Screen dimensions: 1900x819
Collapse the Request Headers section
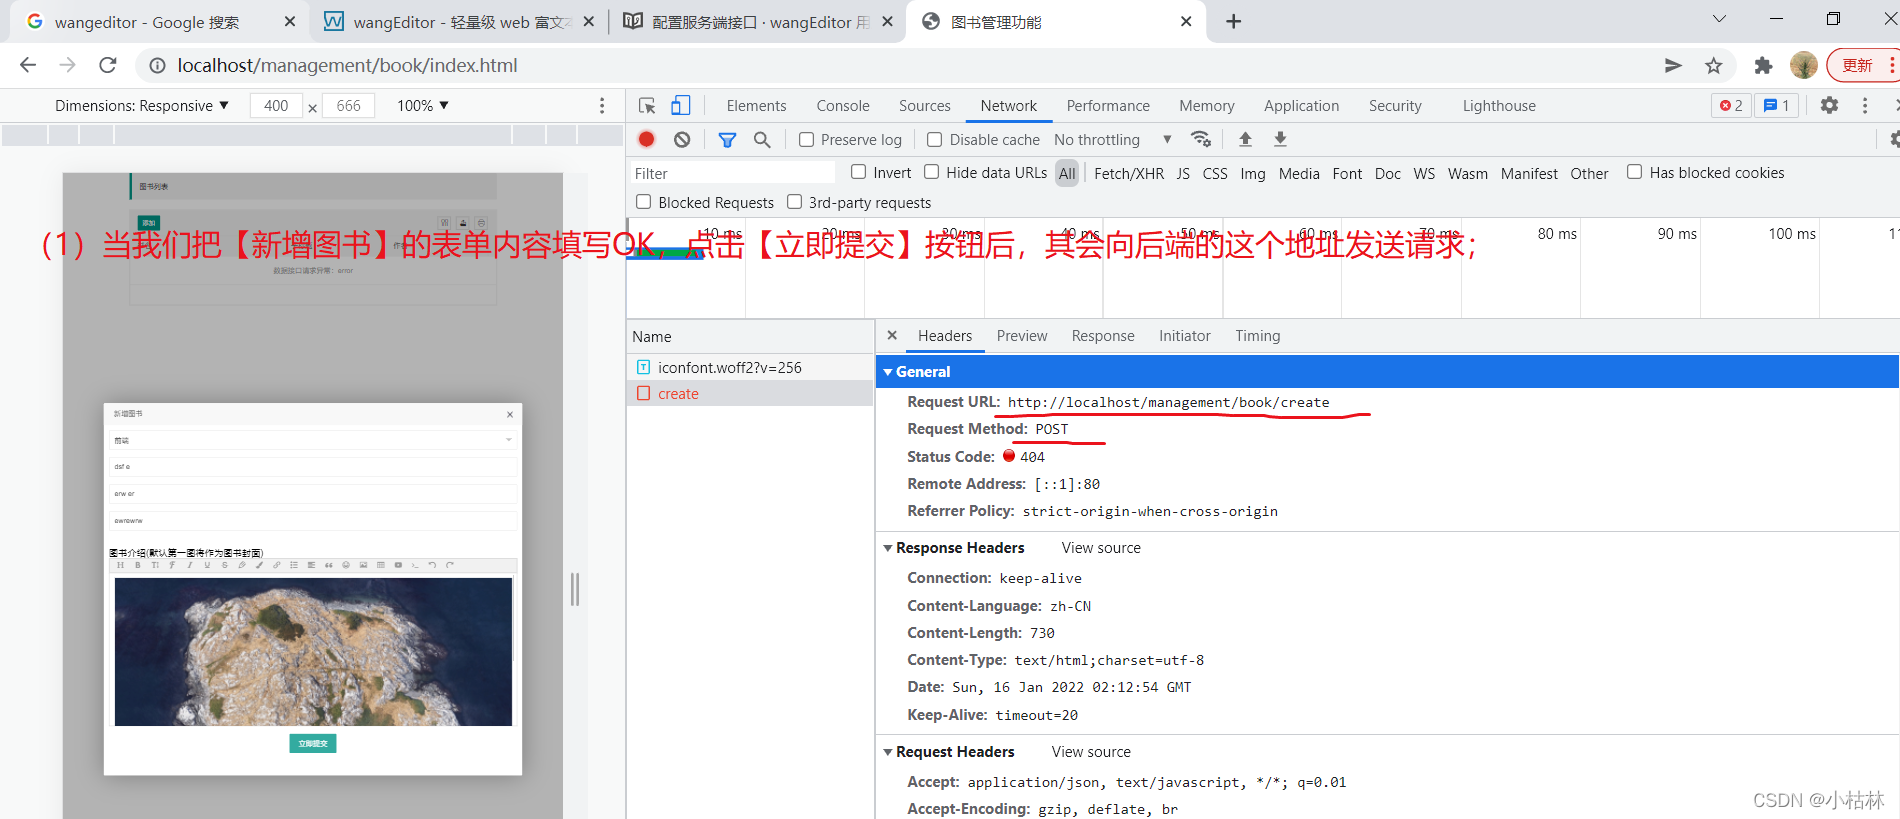pos(887,752)
